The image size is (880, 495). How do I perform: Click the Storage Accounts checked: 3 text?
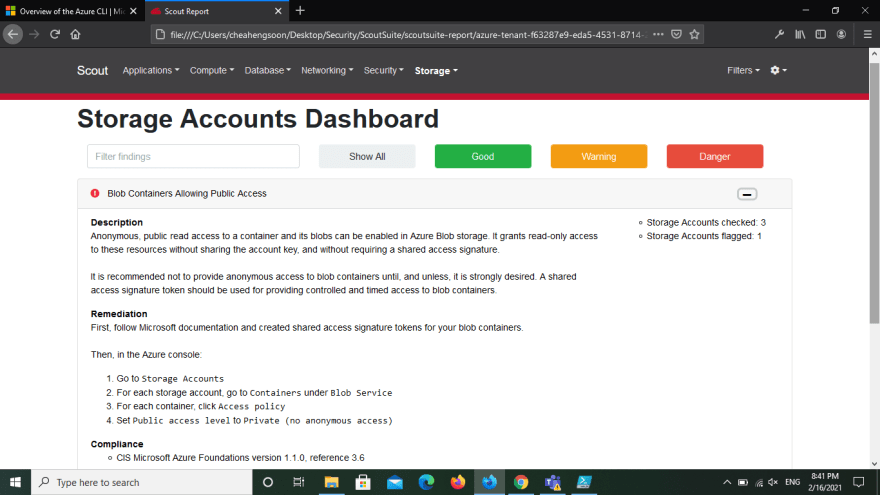pyautogui.click(x=706, y=223)
